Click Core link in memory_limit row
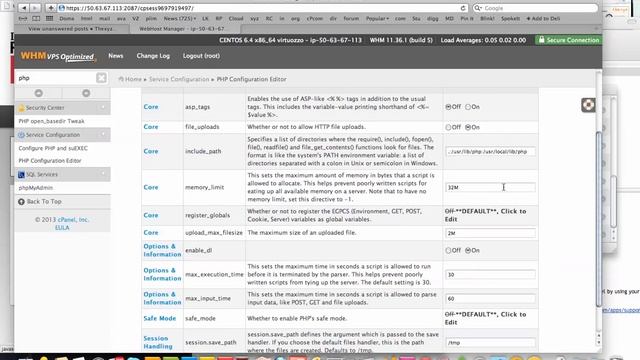The width and height of the screenshot is (640, 360). click(151, 187)
